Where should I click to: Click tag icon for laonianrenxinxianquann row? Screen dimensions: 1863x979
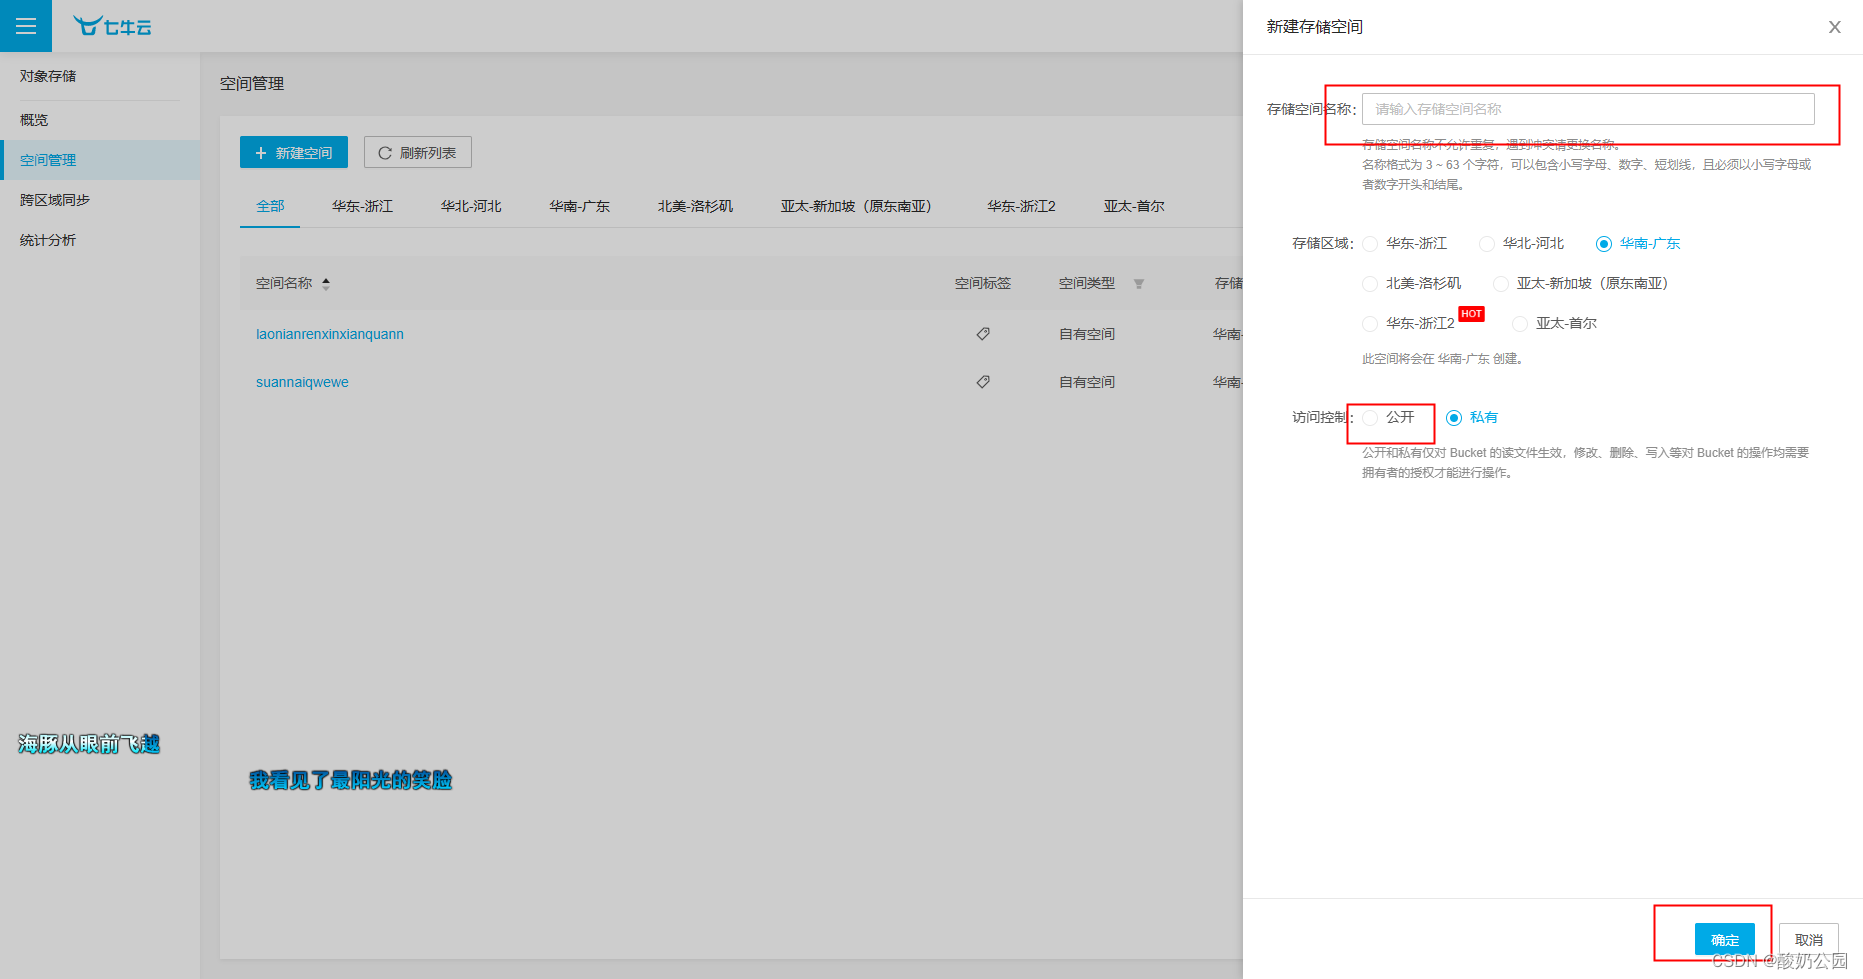coord(983,334)
